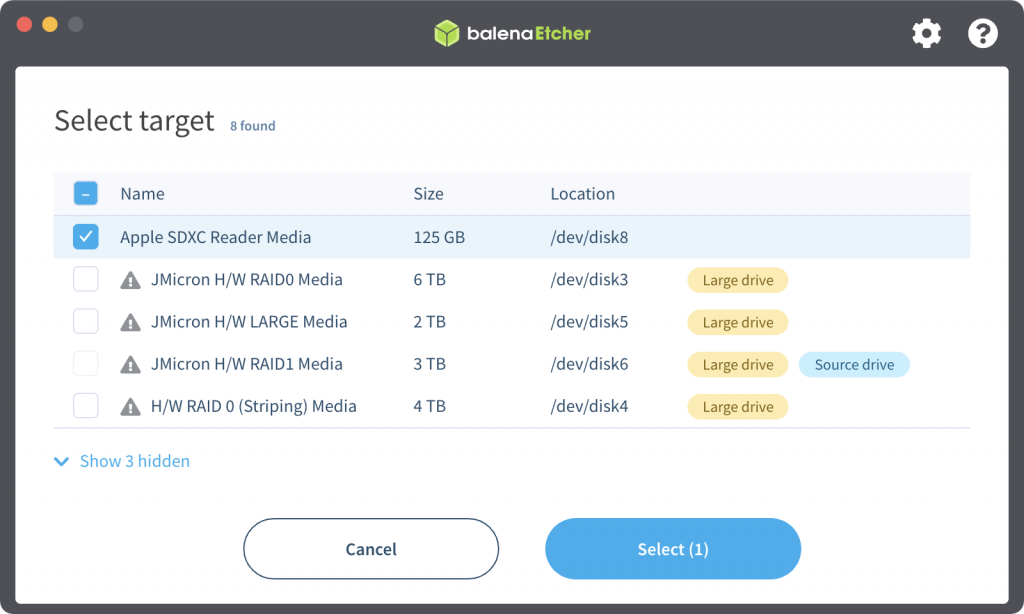Click warning icon beside H/W RAID 0 (Striping) Media

tap(131, 407)
